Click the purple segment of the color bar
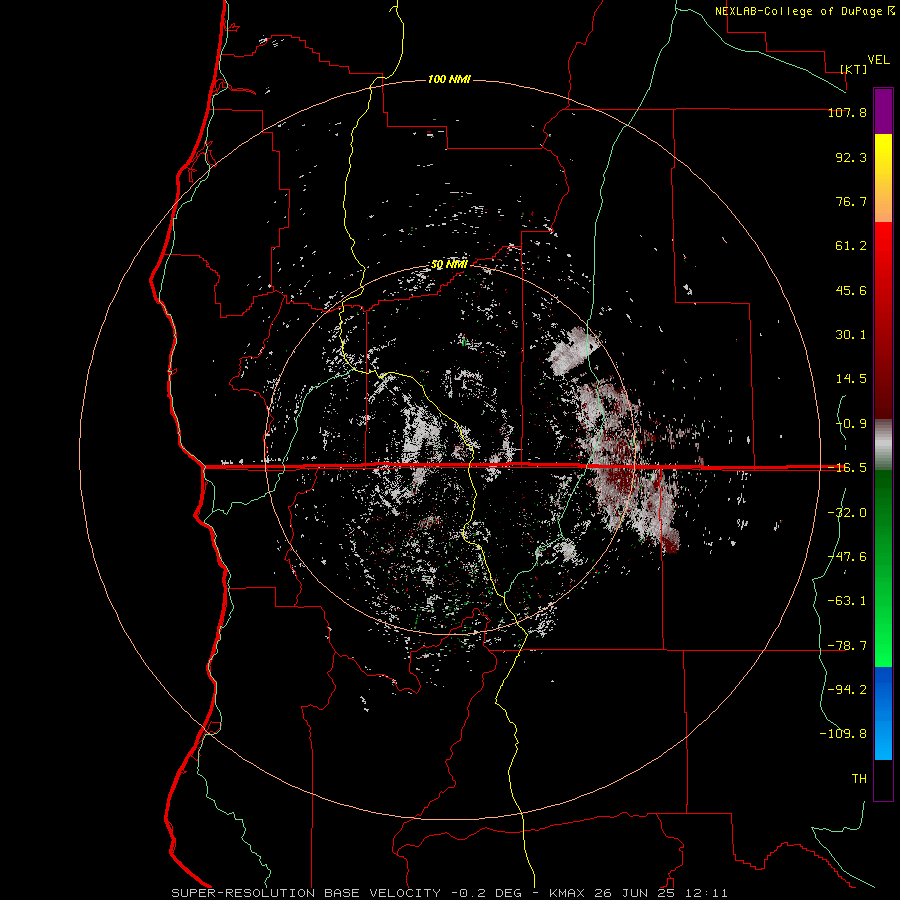Image resolution: width=900 pixels, height=900 pixels. tap(883, 111)
